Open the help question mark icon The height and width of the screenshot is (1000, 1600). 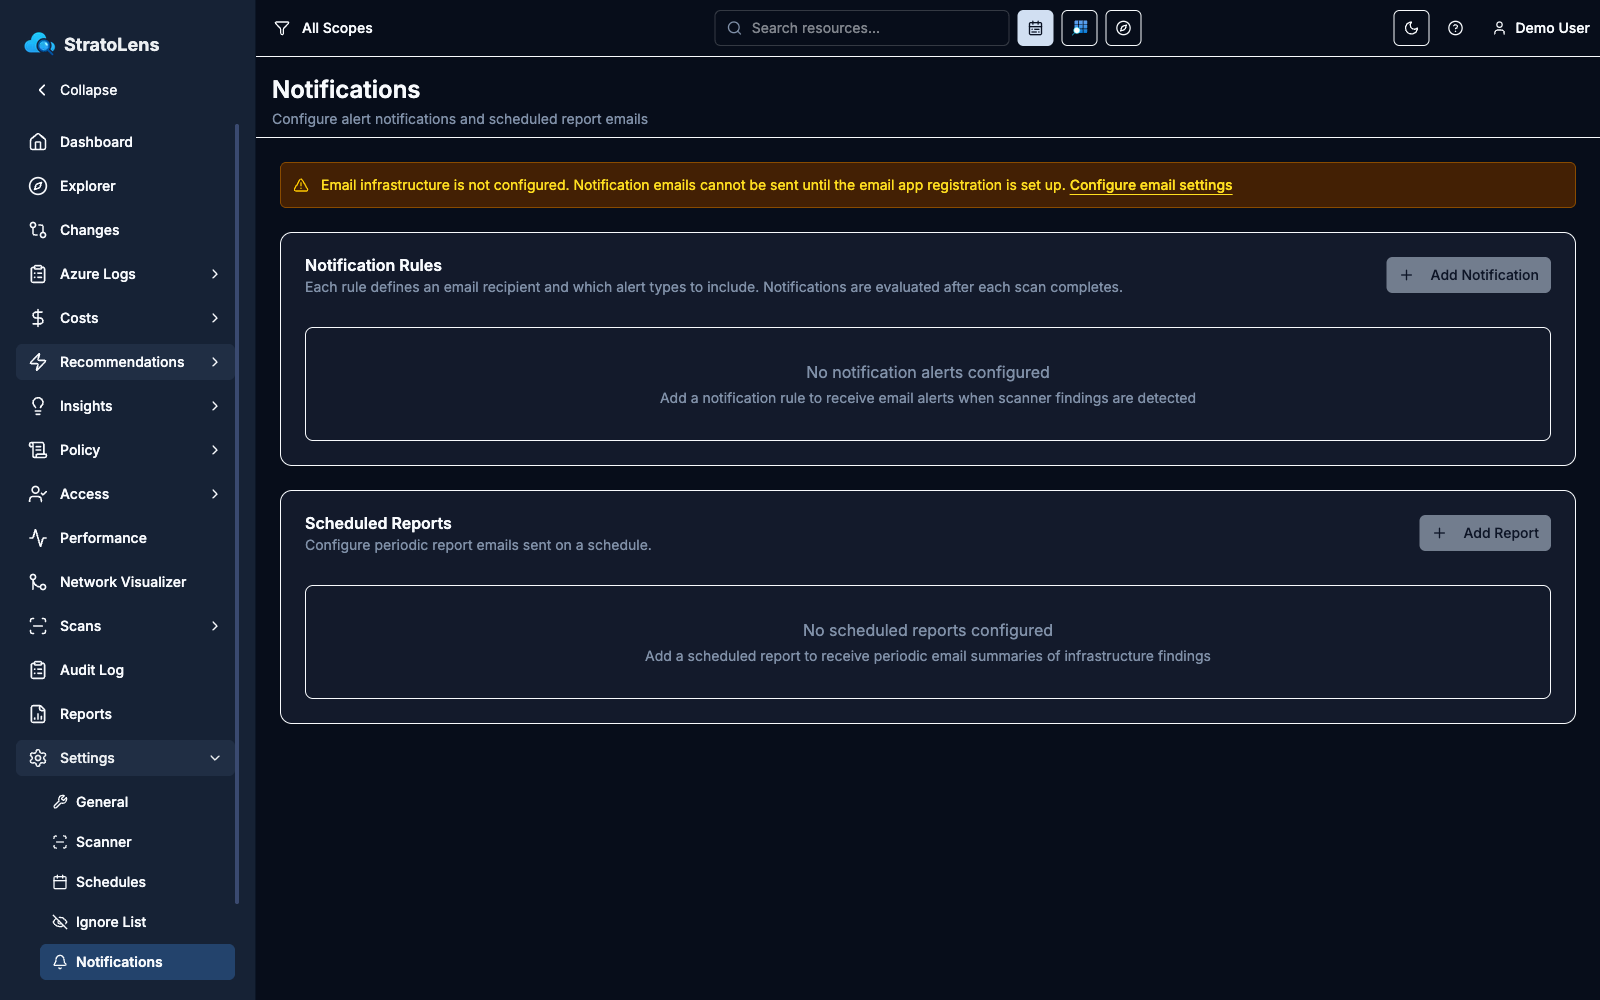[1455, 28]
